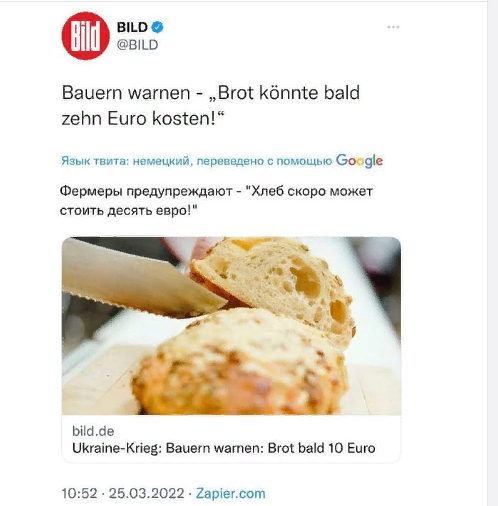Click the bild.de domain label
498x506 pixels.
pyautogui.click(x=93, y=431)
